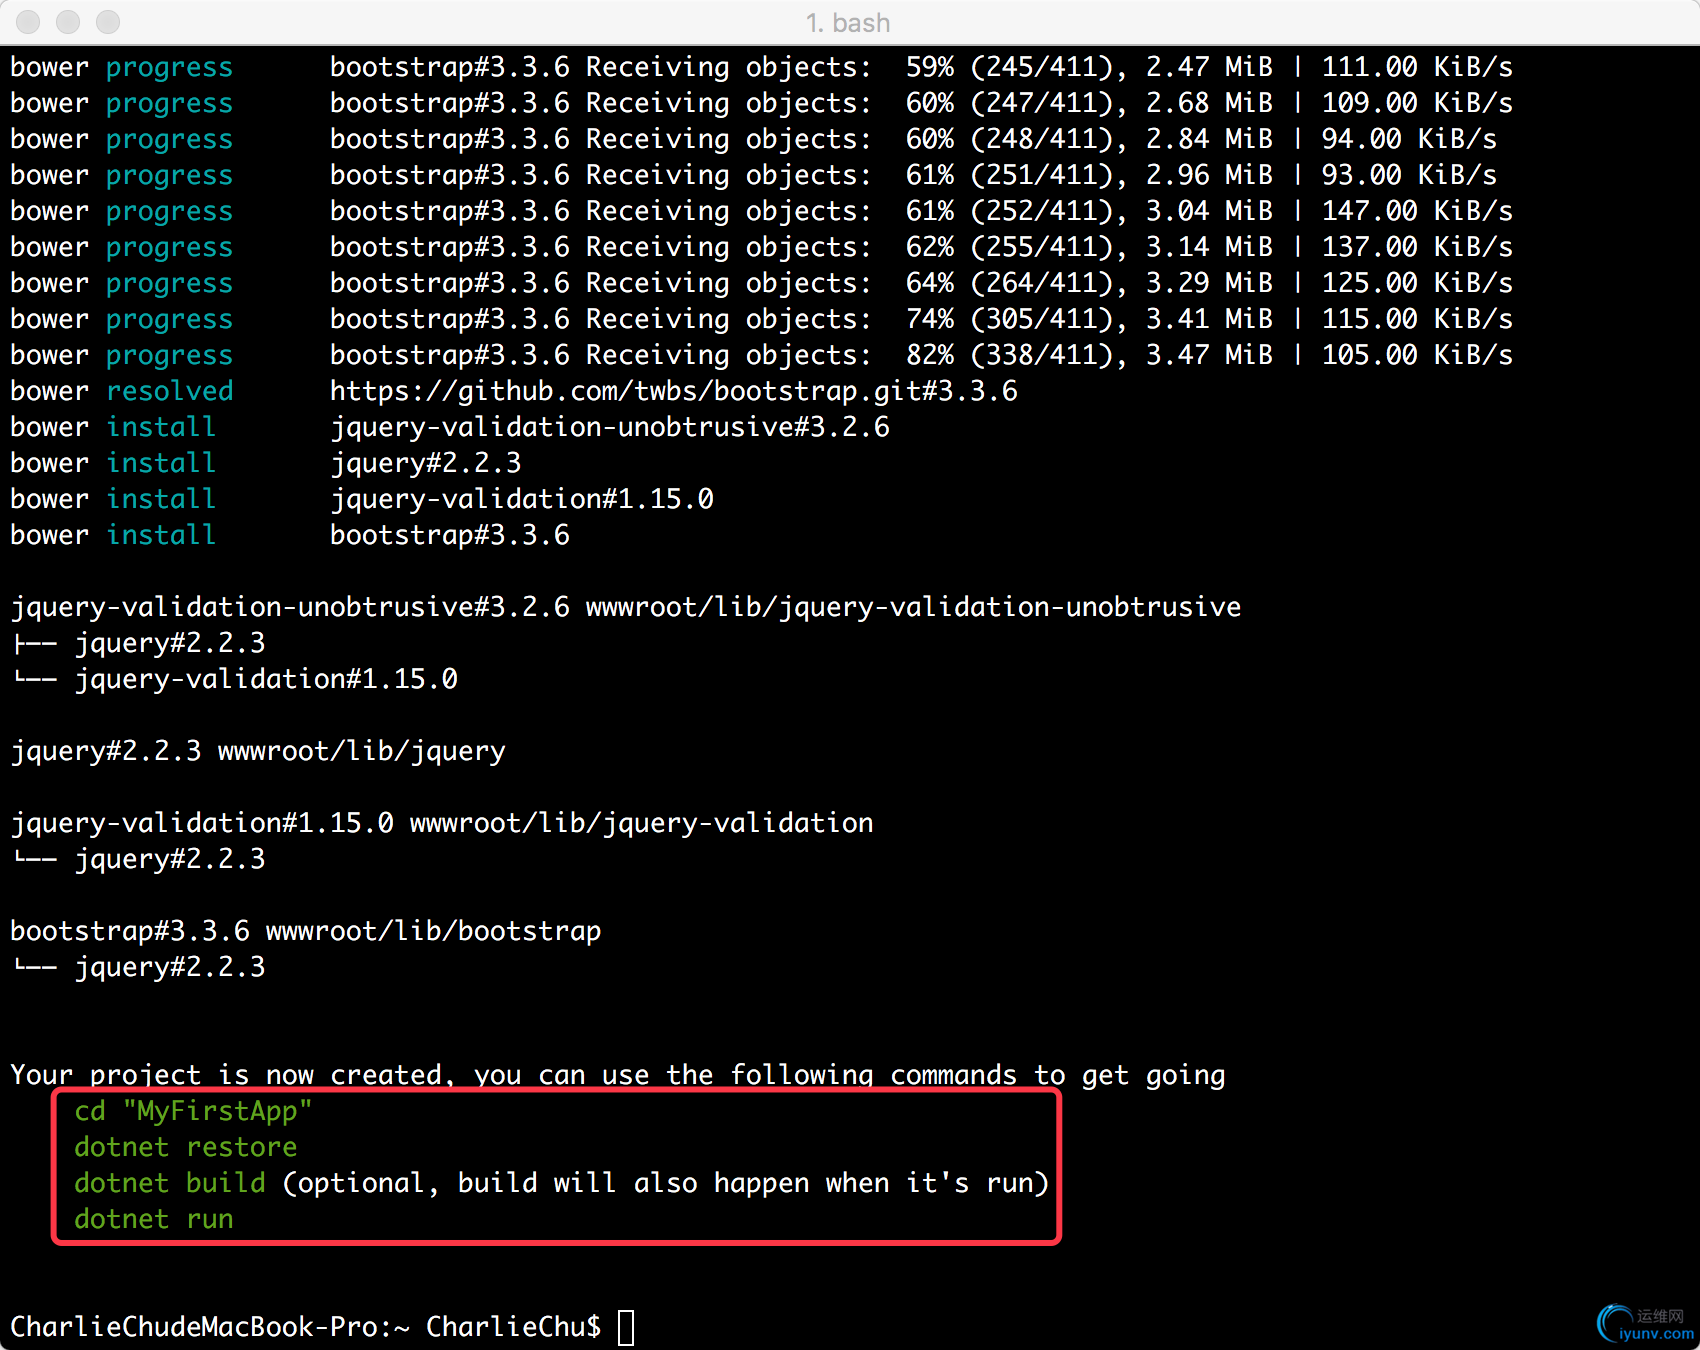This screenshot has width=1700, height=1350.
Task: Click the '64% (264/411)' progress value
Action: tap(1010, 283)
